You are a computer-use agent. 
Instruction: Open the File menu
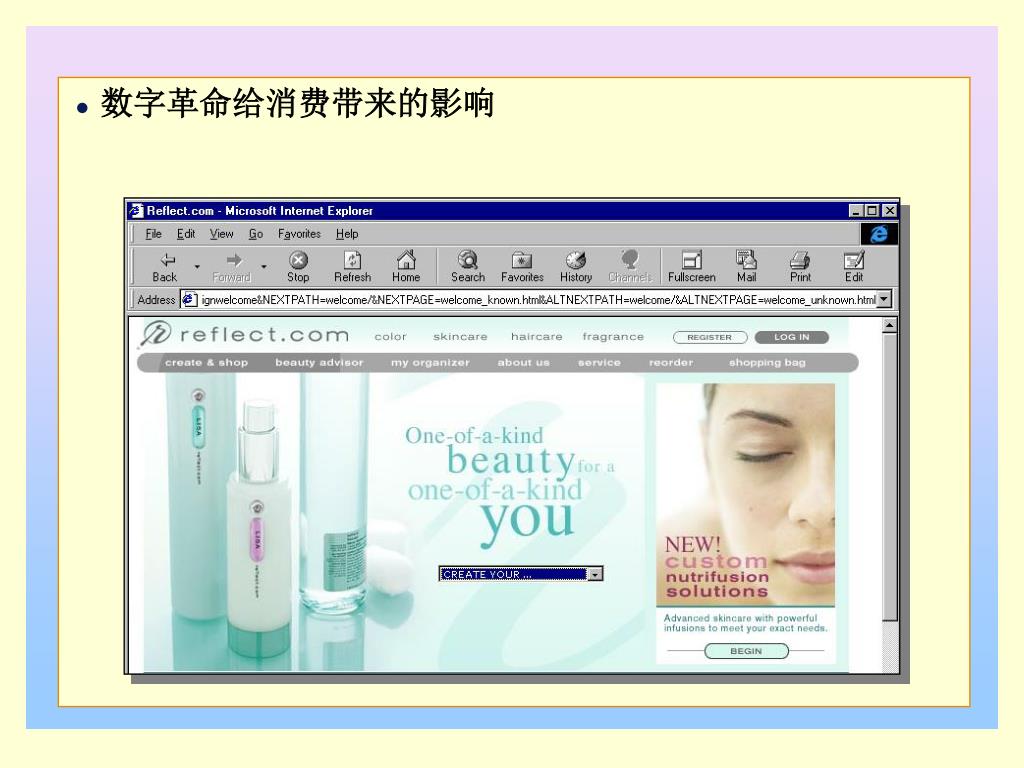click(153, 234)
